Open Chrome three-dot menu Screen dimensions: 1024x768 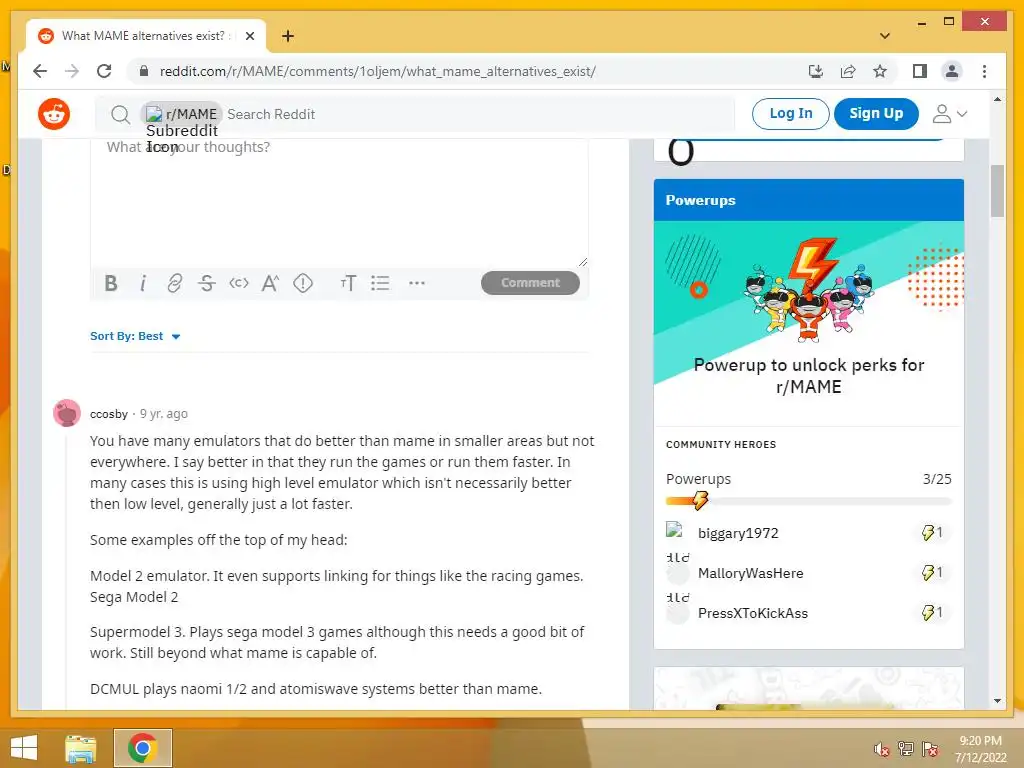click(x=984, y=71)
